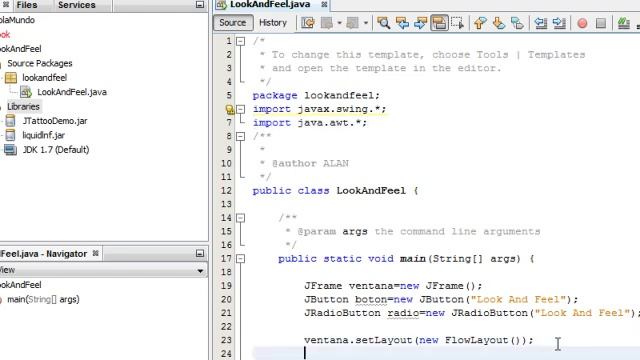This screenshot has width=640, height=360.
Task: Switch to the Source view
Action: [x=233, y=22]
